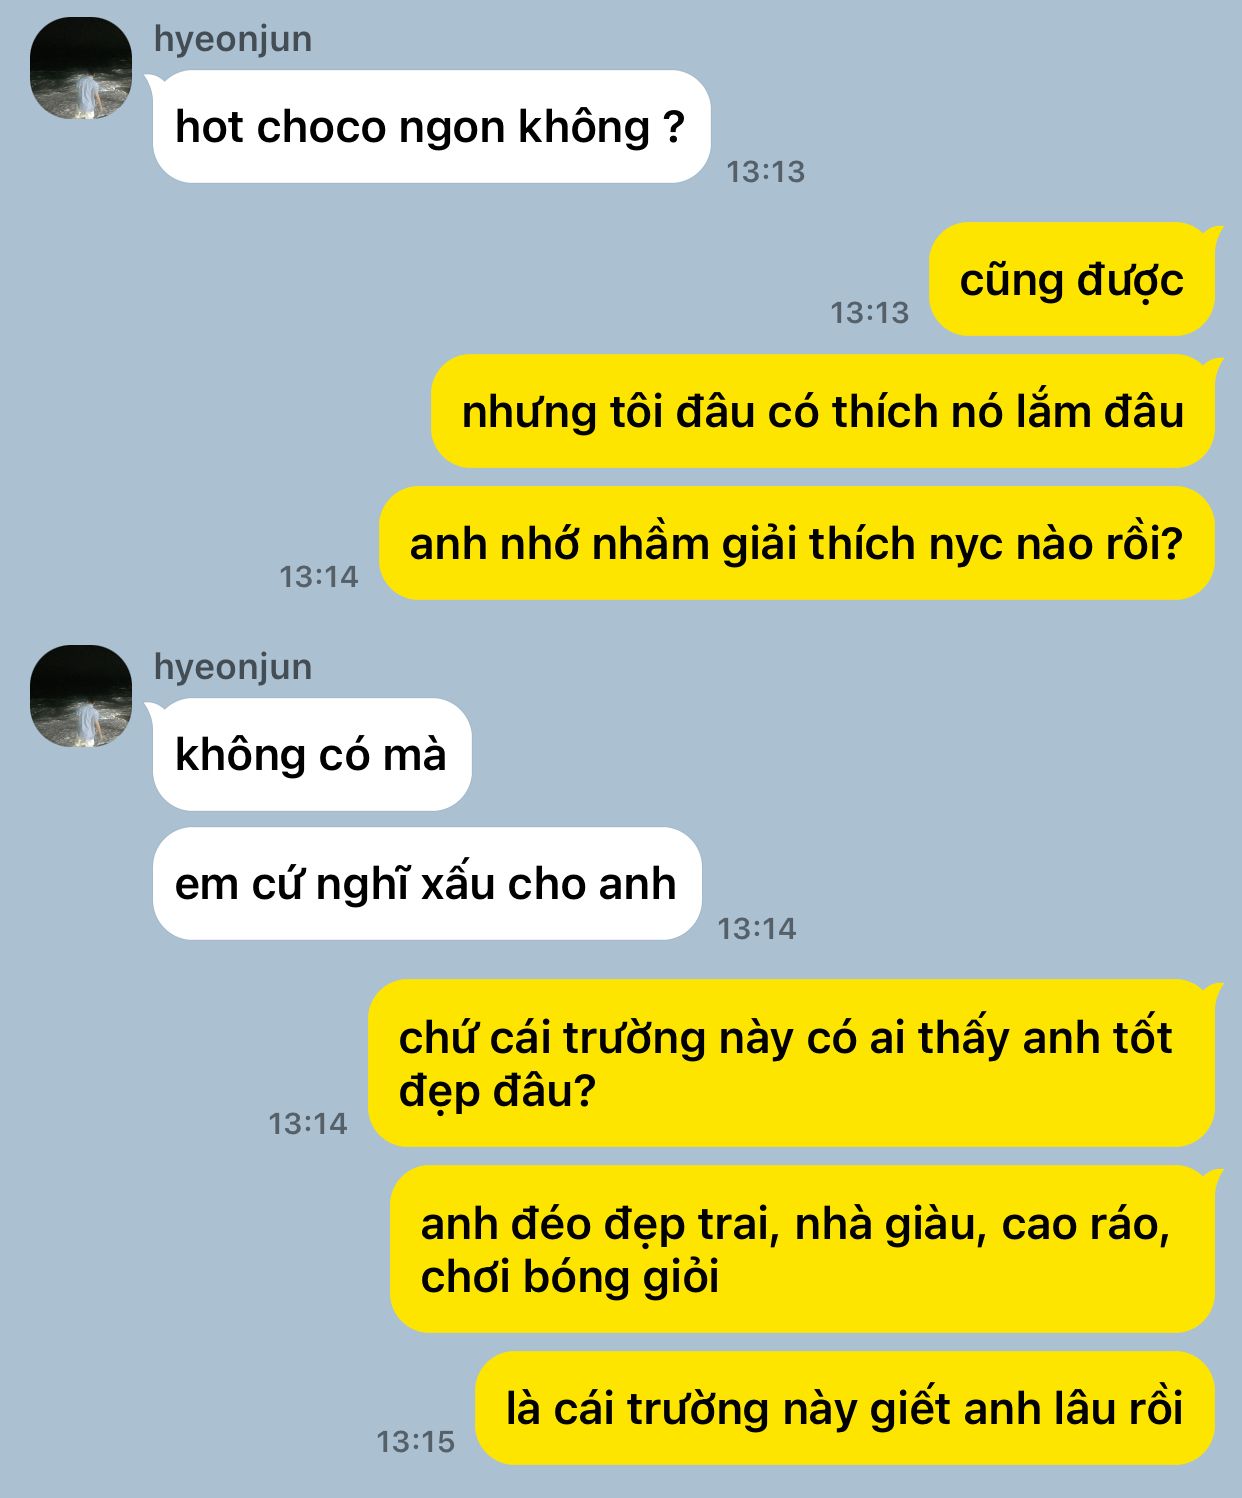Open hyeonjun name above 'không có mà'
The width and height of the screenshot is (1242, 1498).
tap(233, 667)
